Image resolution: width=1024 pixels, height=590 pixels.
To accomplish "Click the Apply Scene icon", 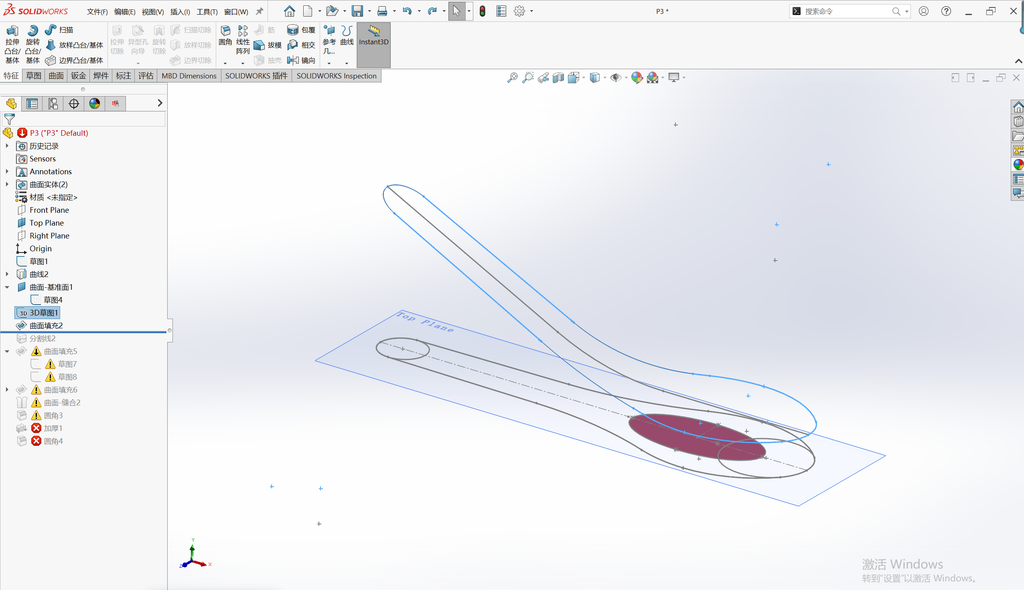I will pos(652,78).
